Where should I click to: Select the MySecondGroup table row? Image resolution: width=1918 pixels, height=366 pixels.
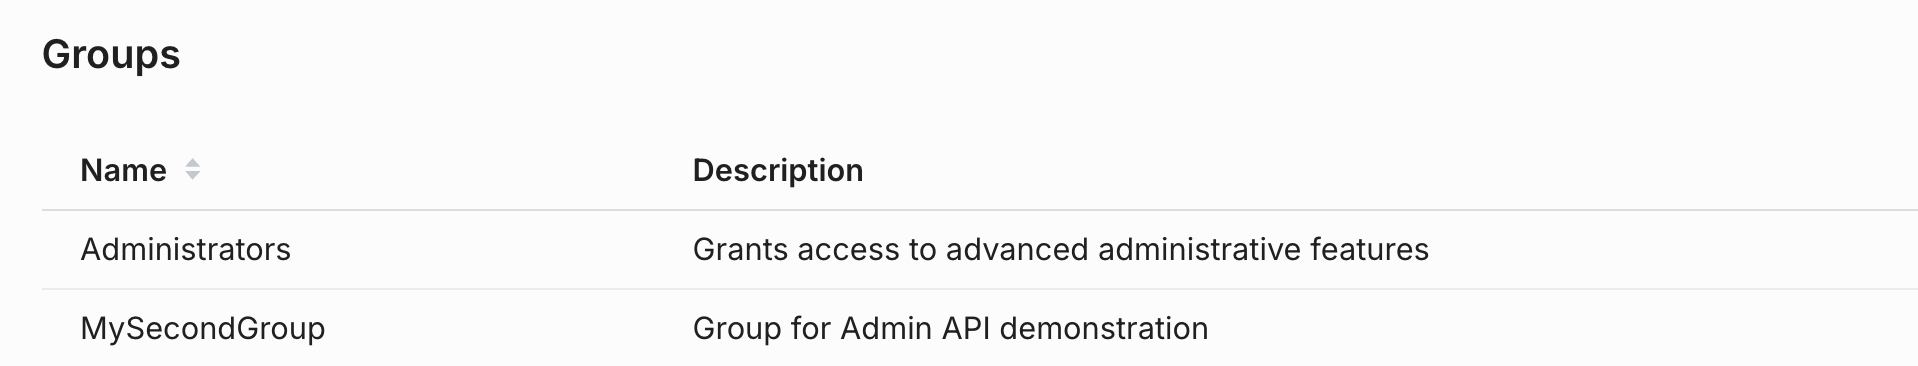(x=980, y=328)
